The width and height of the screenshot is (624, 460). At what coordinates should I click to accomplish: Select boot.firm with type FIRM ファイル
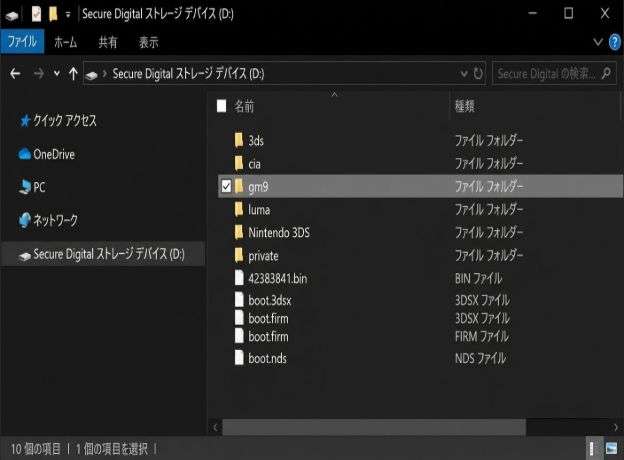[x=268, y=337]
